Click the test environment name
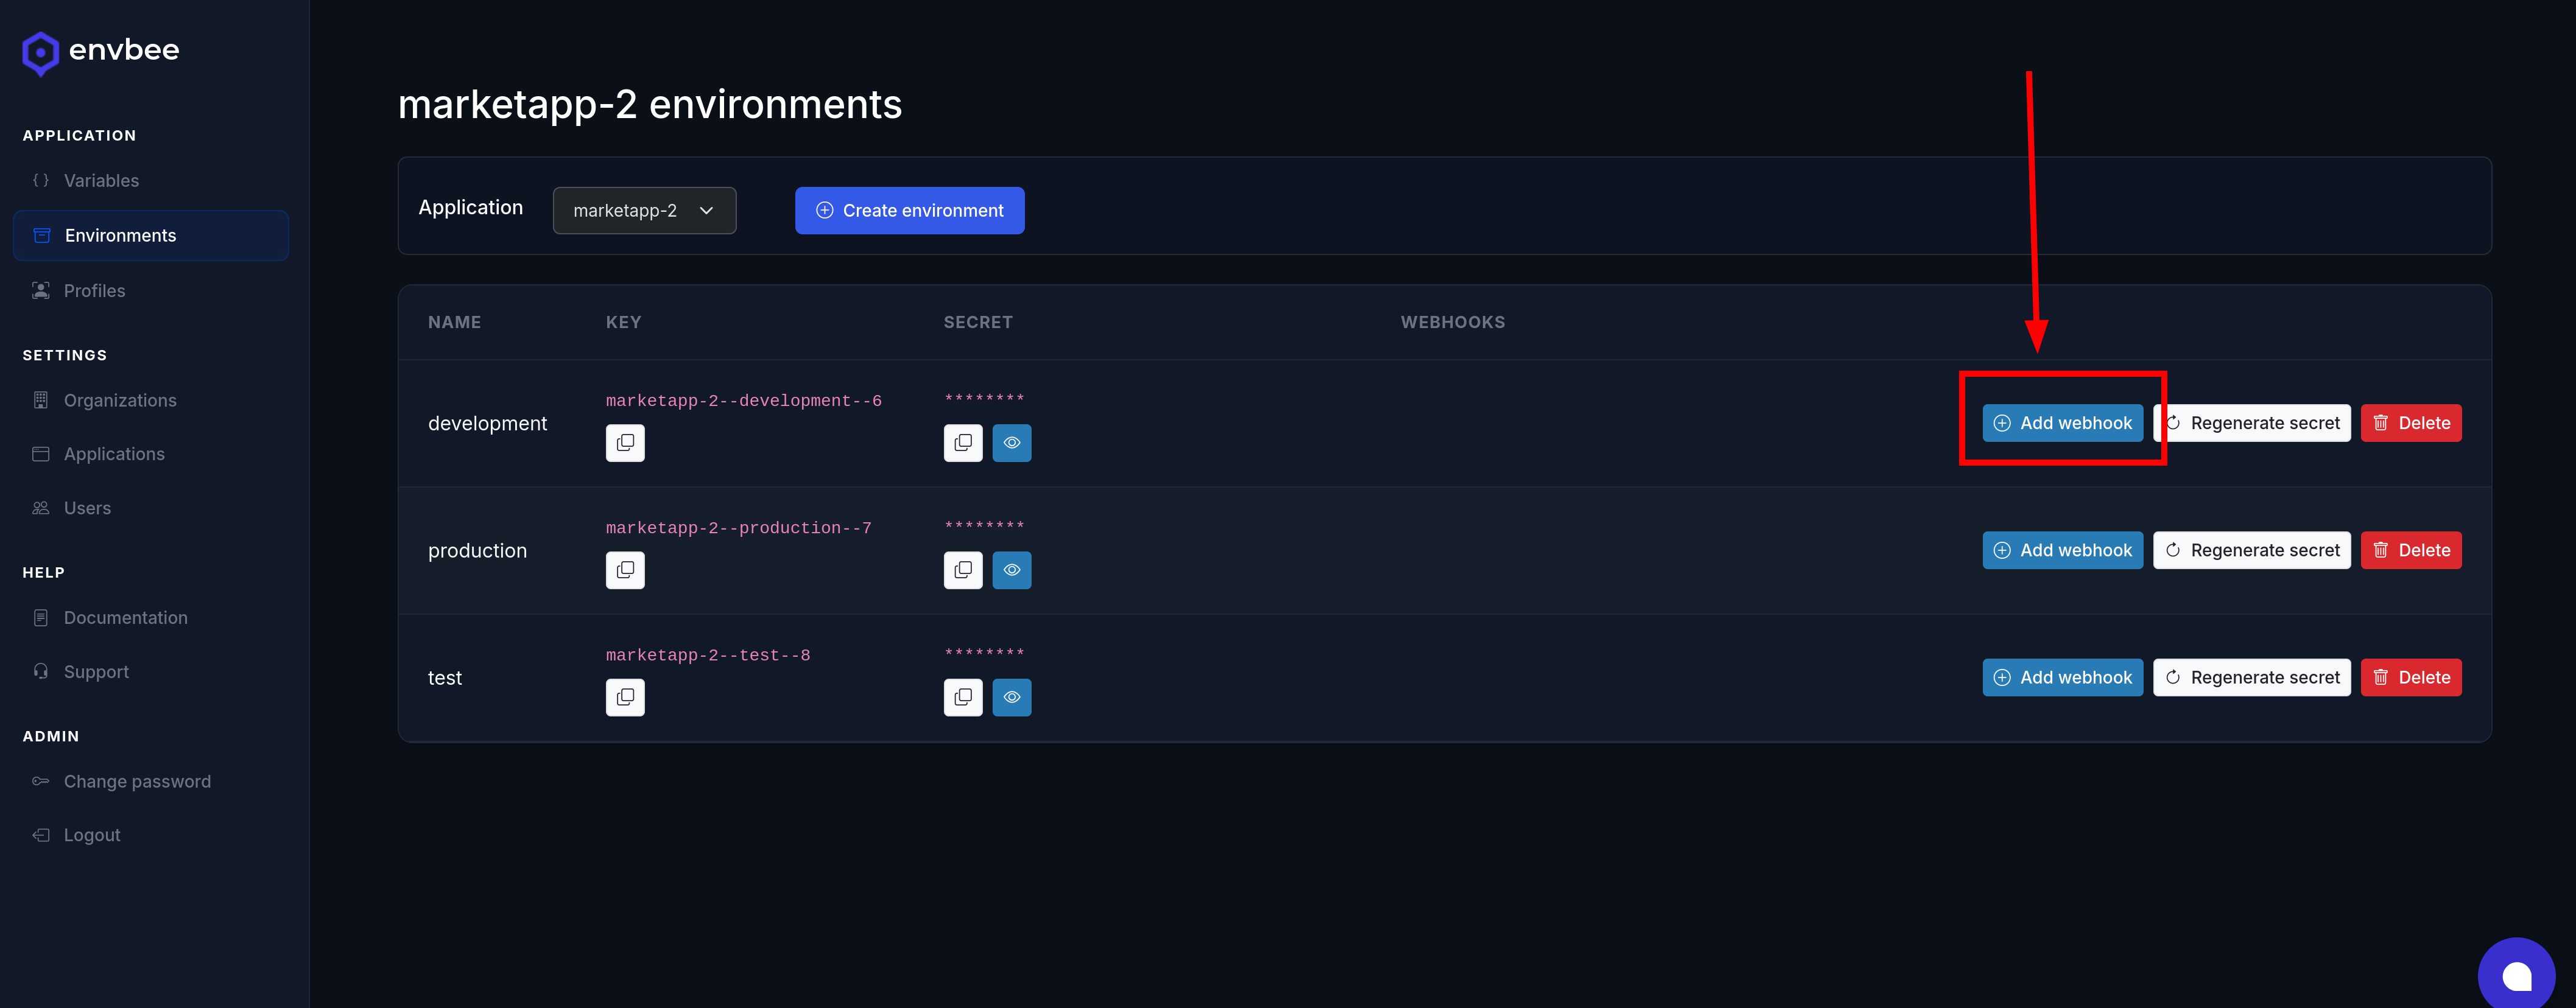This screenshot has height=1008, width=2576. tap(445, 678)
